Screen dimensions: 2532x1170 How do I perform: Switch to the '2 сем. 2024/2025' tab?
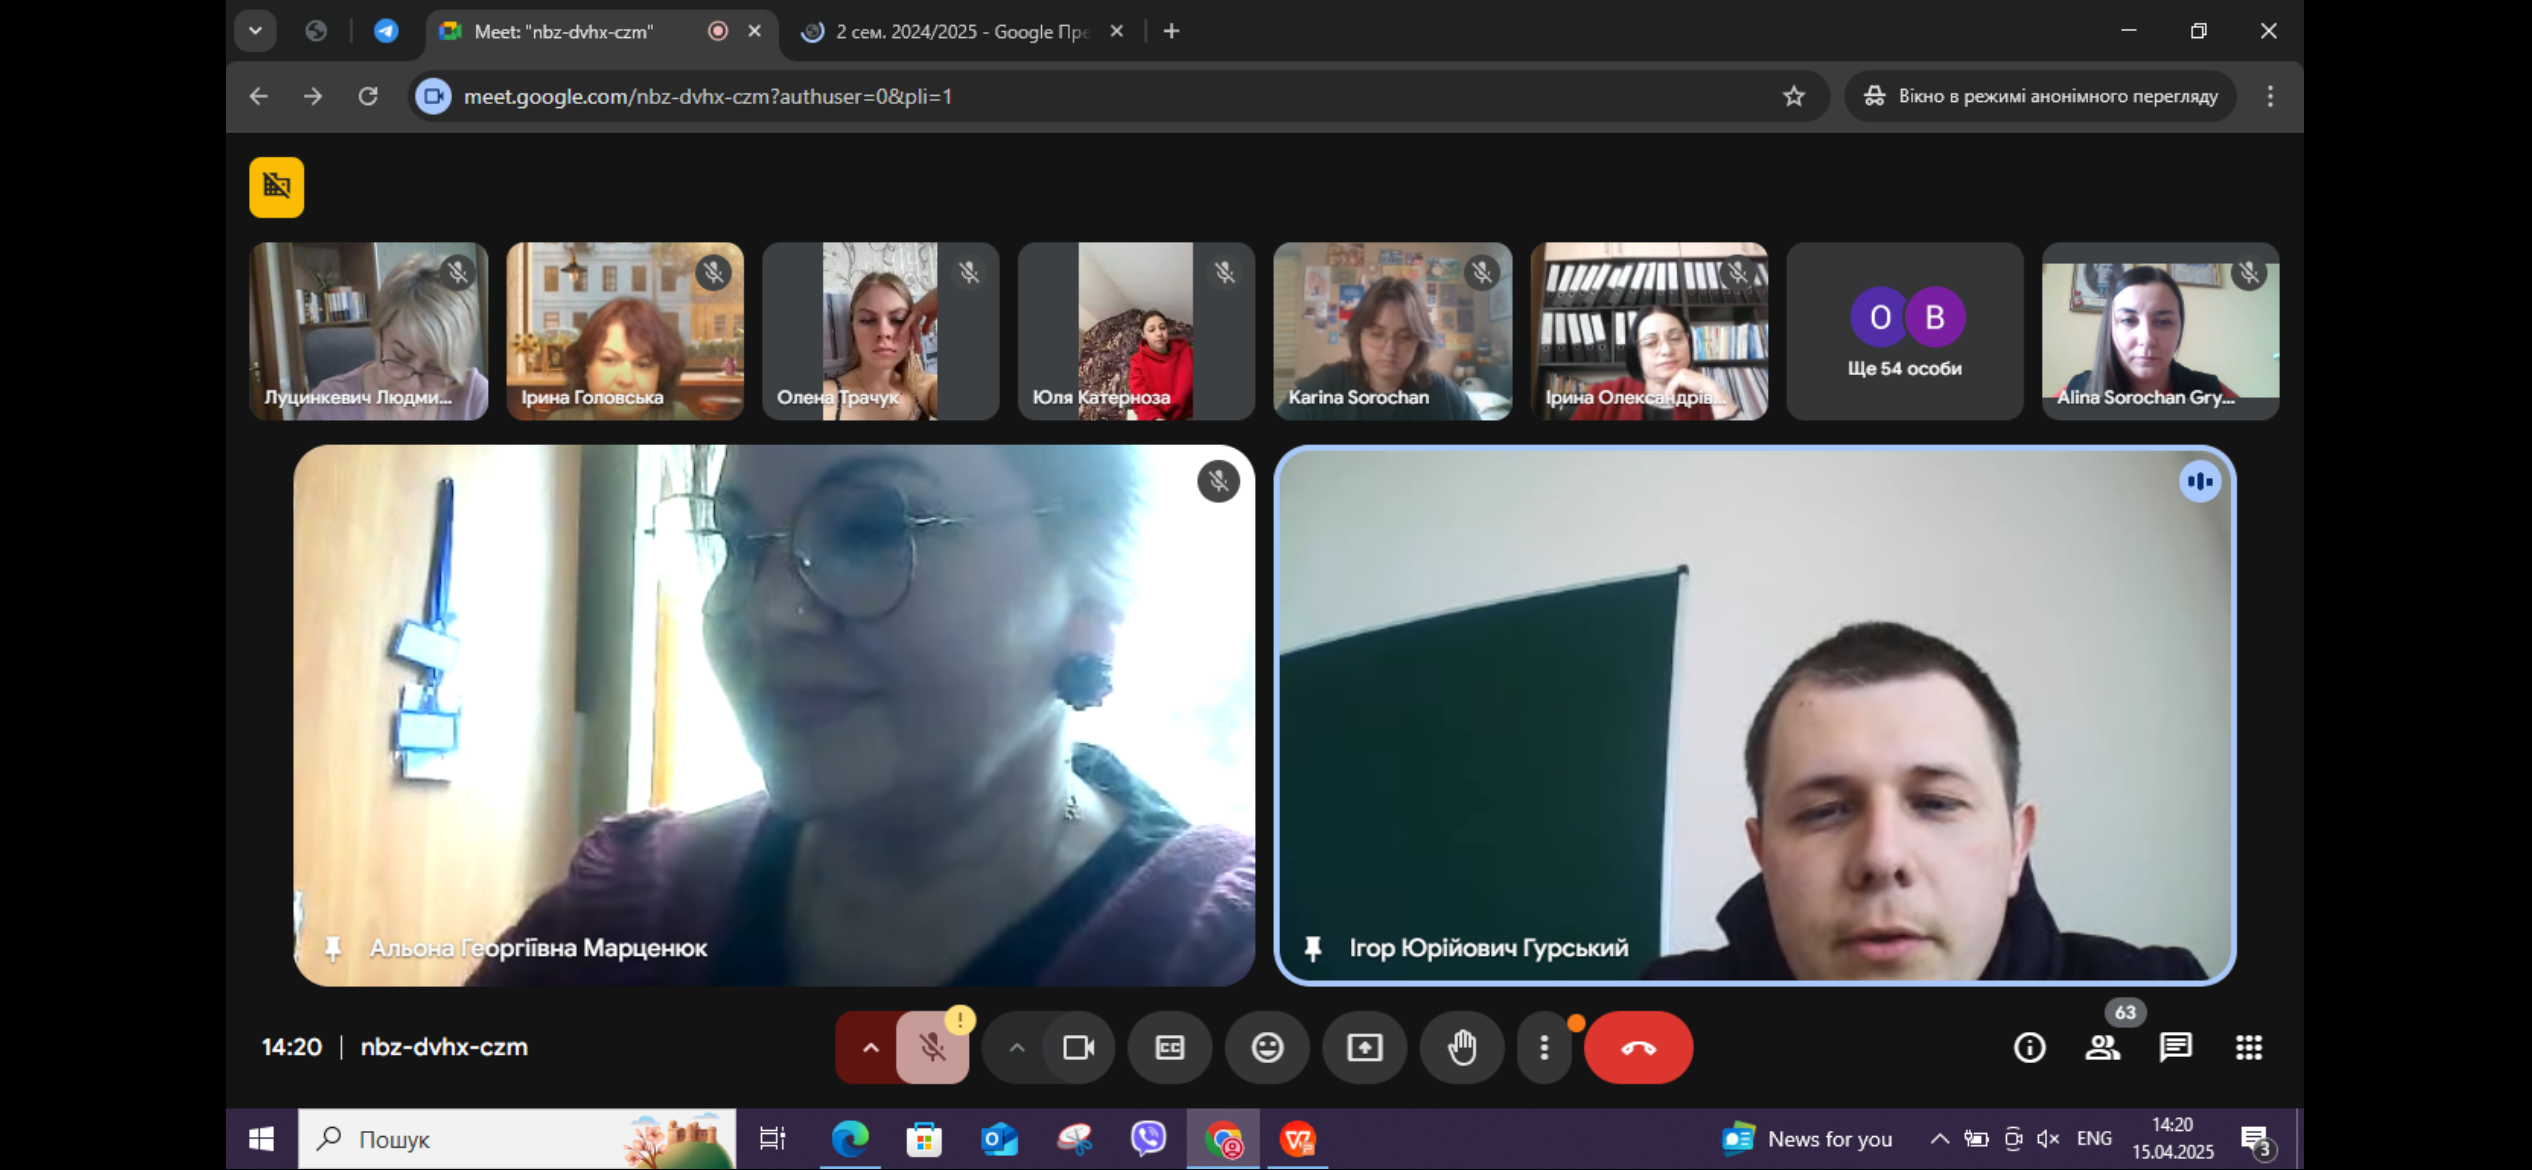(x=960, y=31)
